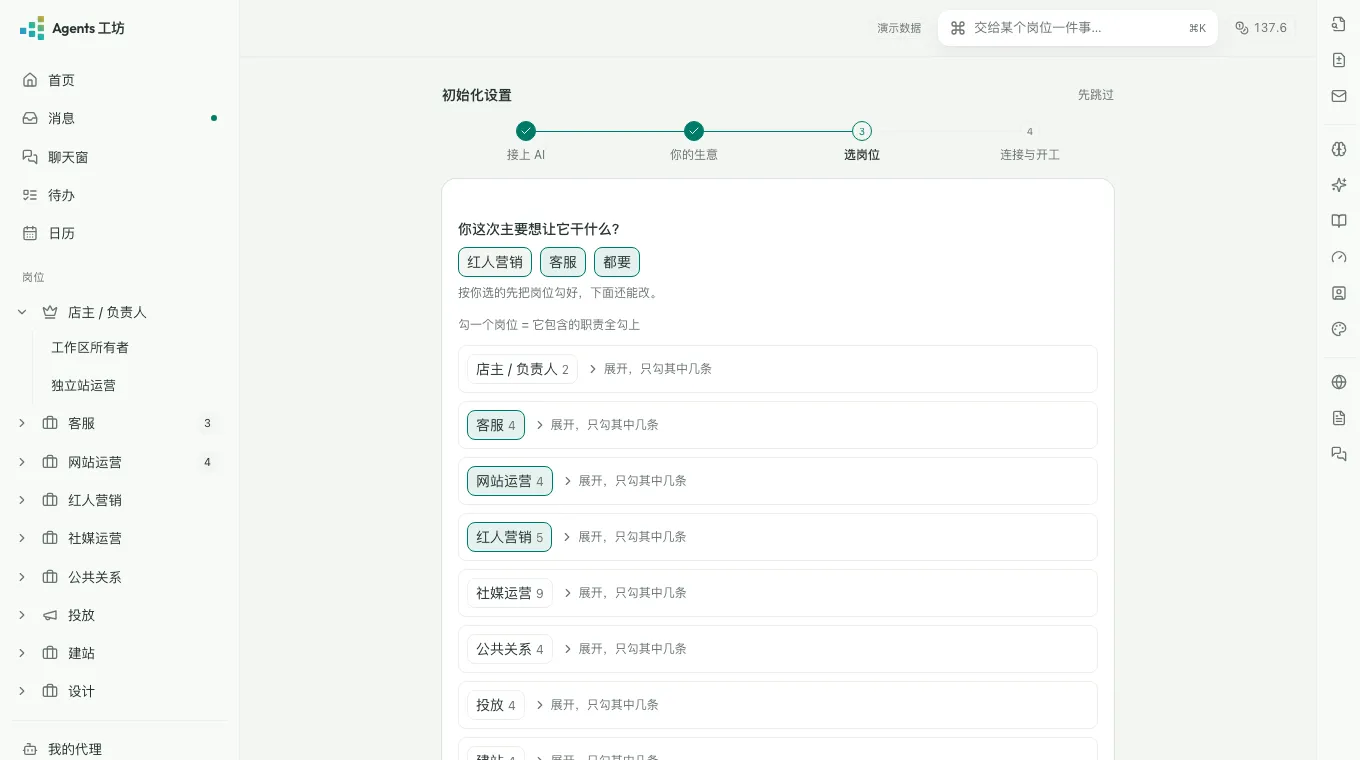Open the chat bubbles icon in right rail

click(x=1339, y=454)
